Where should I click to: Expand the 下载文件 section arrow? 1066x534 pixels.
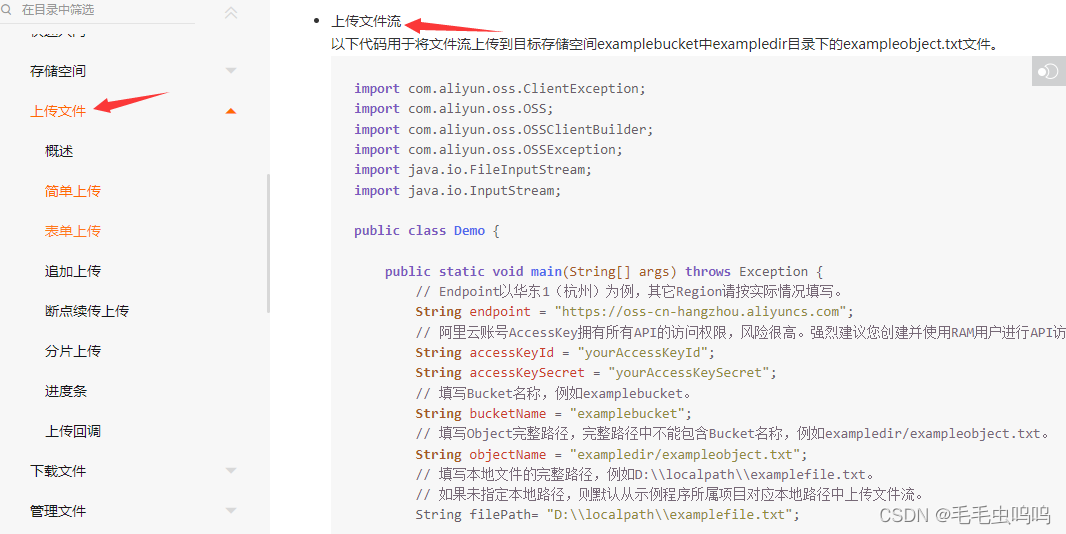pyautogui.click(x=230, y=471)
